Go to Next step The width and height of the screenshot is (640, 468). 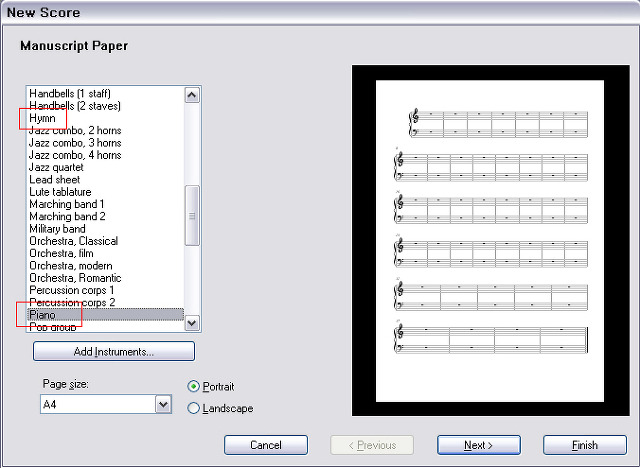click(479, 445)
